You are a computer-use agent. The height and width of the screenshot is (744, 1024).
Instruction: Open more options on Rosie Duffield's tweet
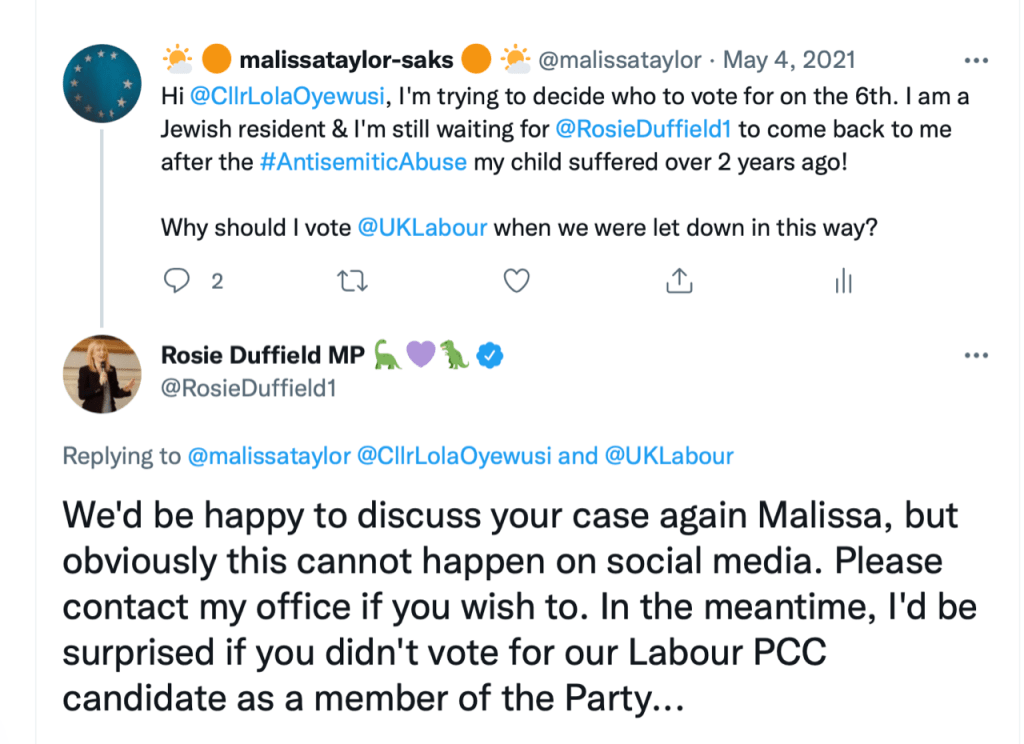coord(975,355)
